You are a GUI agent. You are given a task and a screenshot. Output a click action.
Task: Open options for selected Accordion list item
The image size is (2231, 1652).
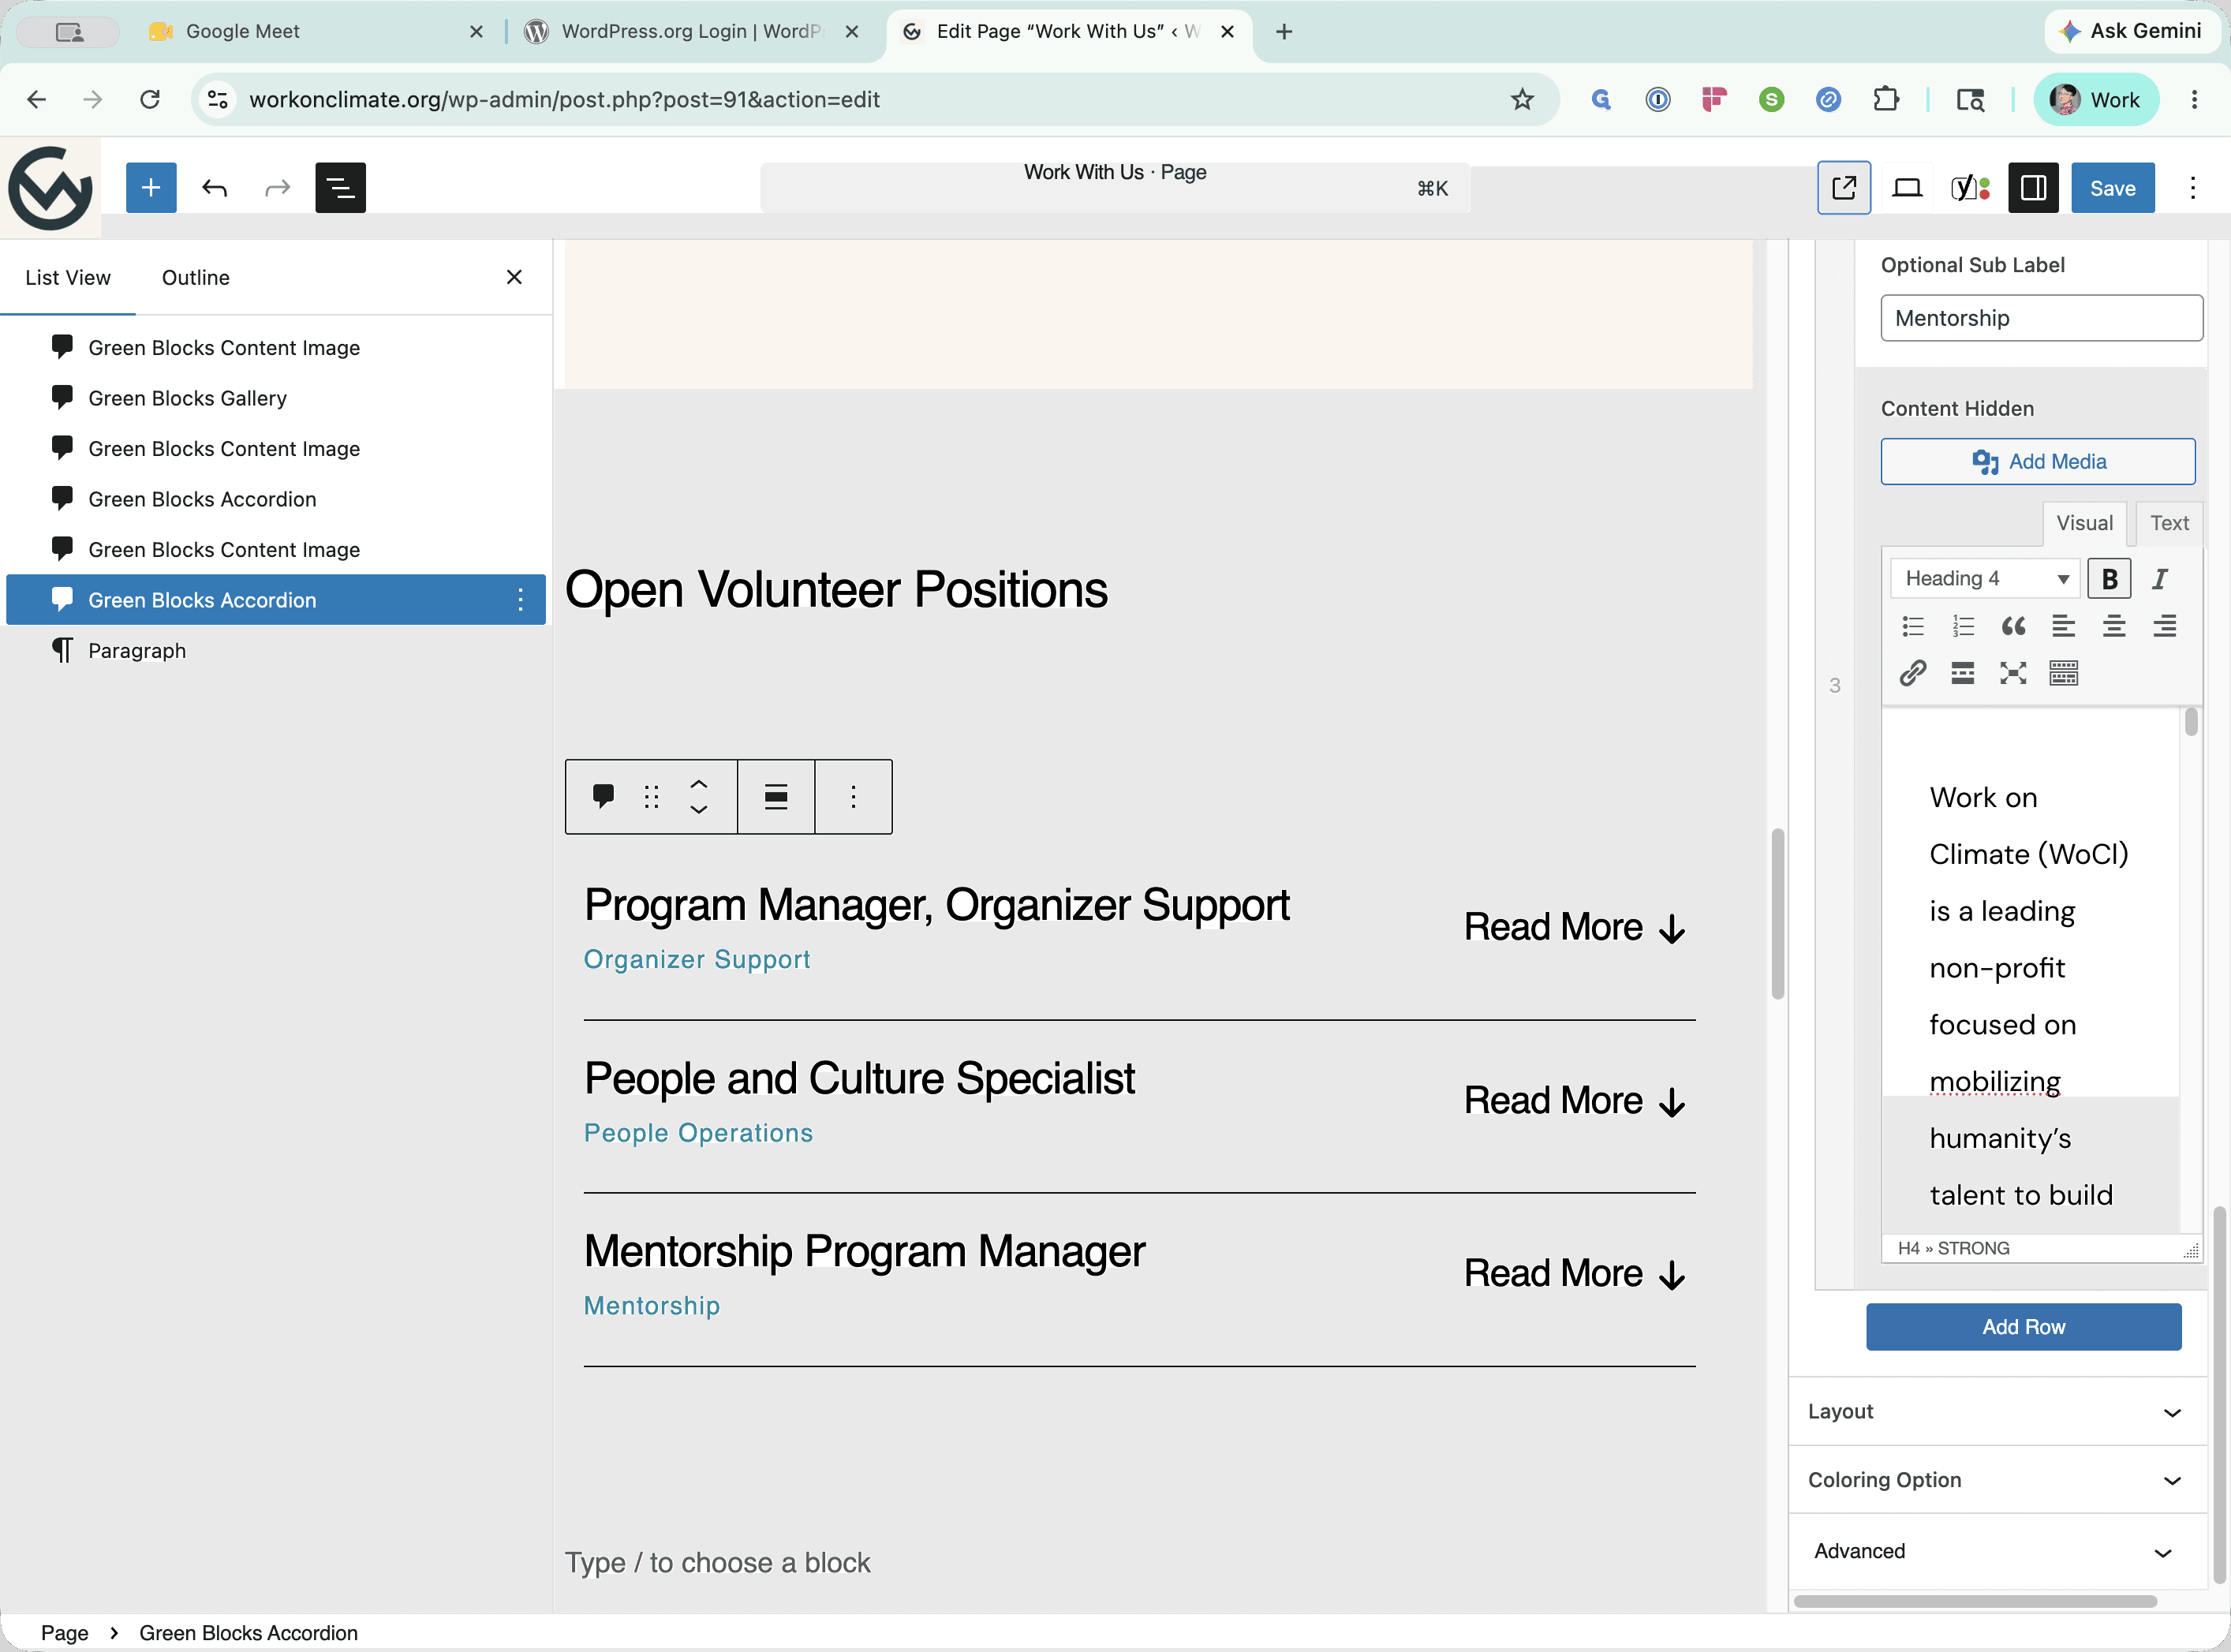(520, 599)
